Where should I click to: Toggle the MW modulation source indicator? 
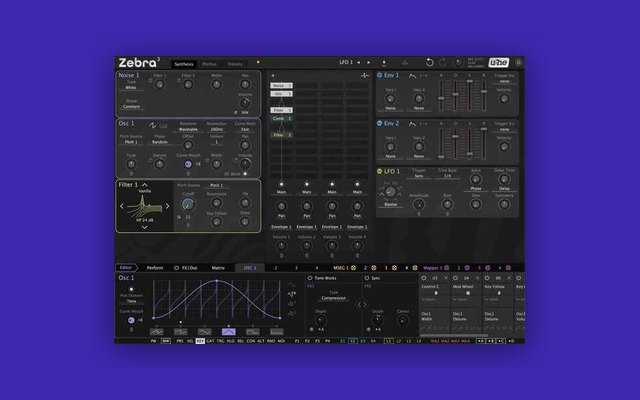click(166, 341)
